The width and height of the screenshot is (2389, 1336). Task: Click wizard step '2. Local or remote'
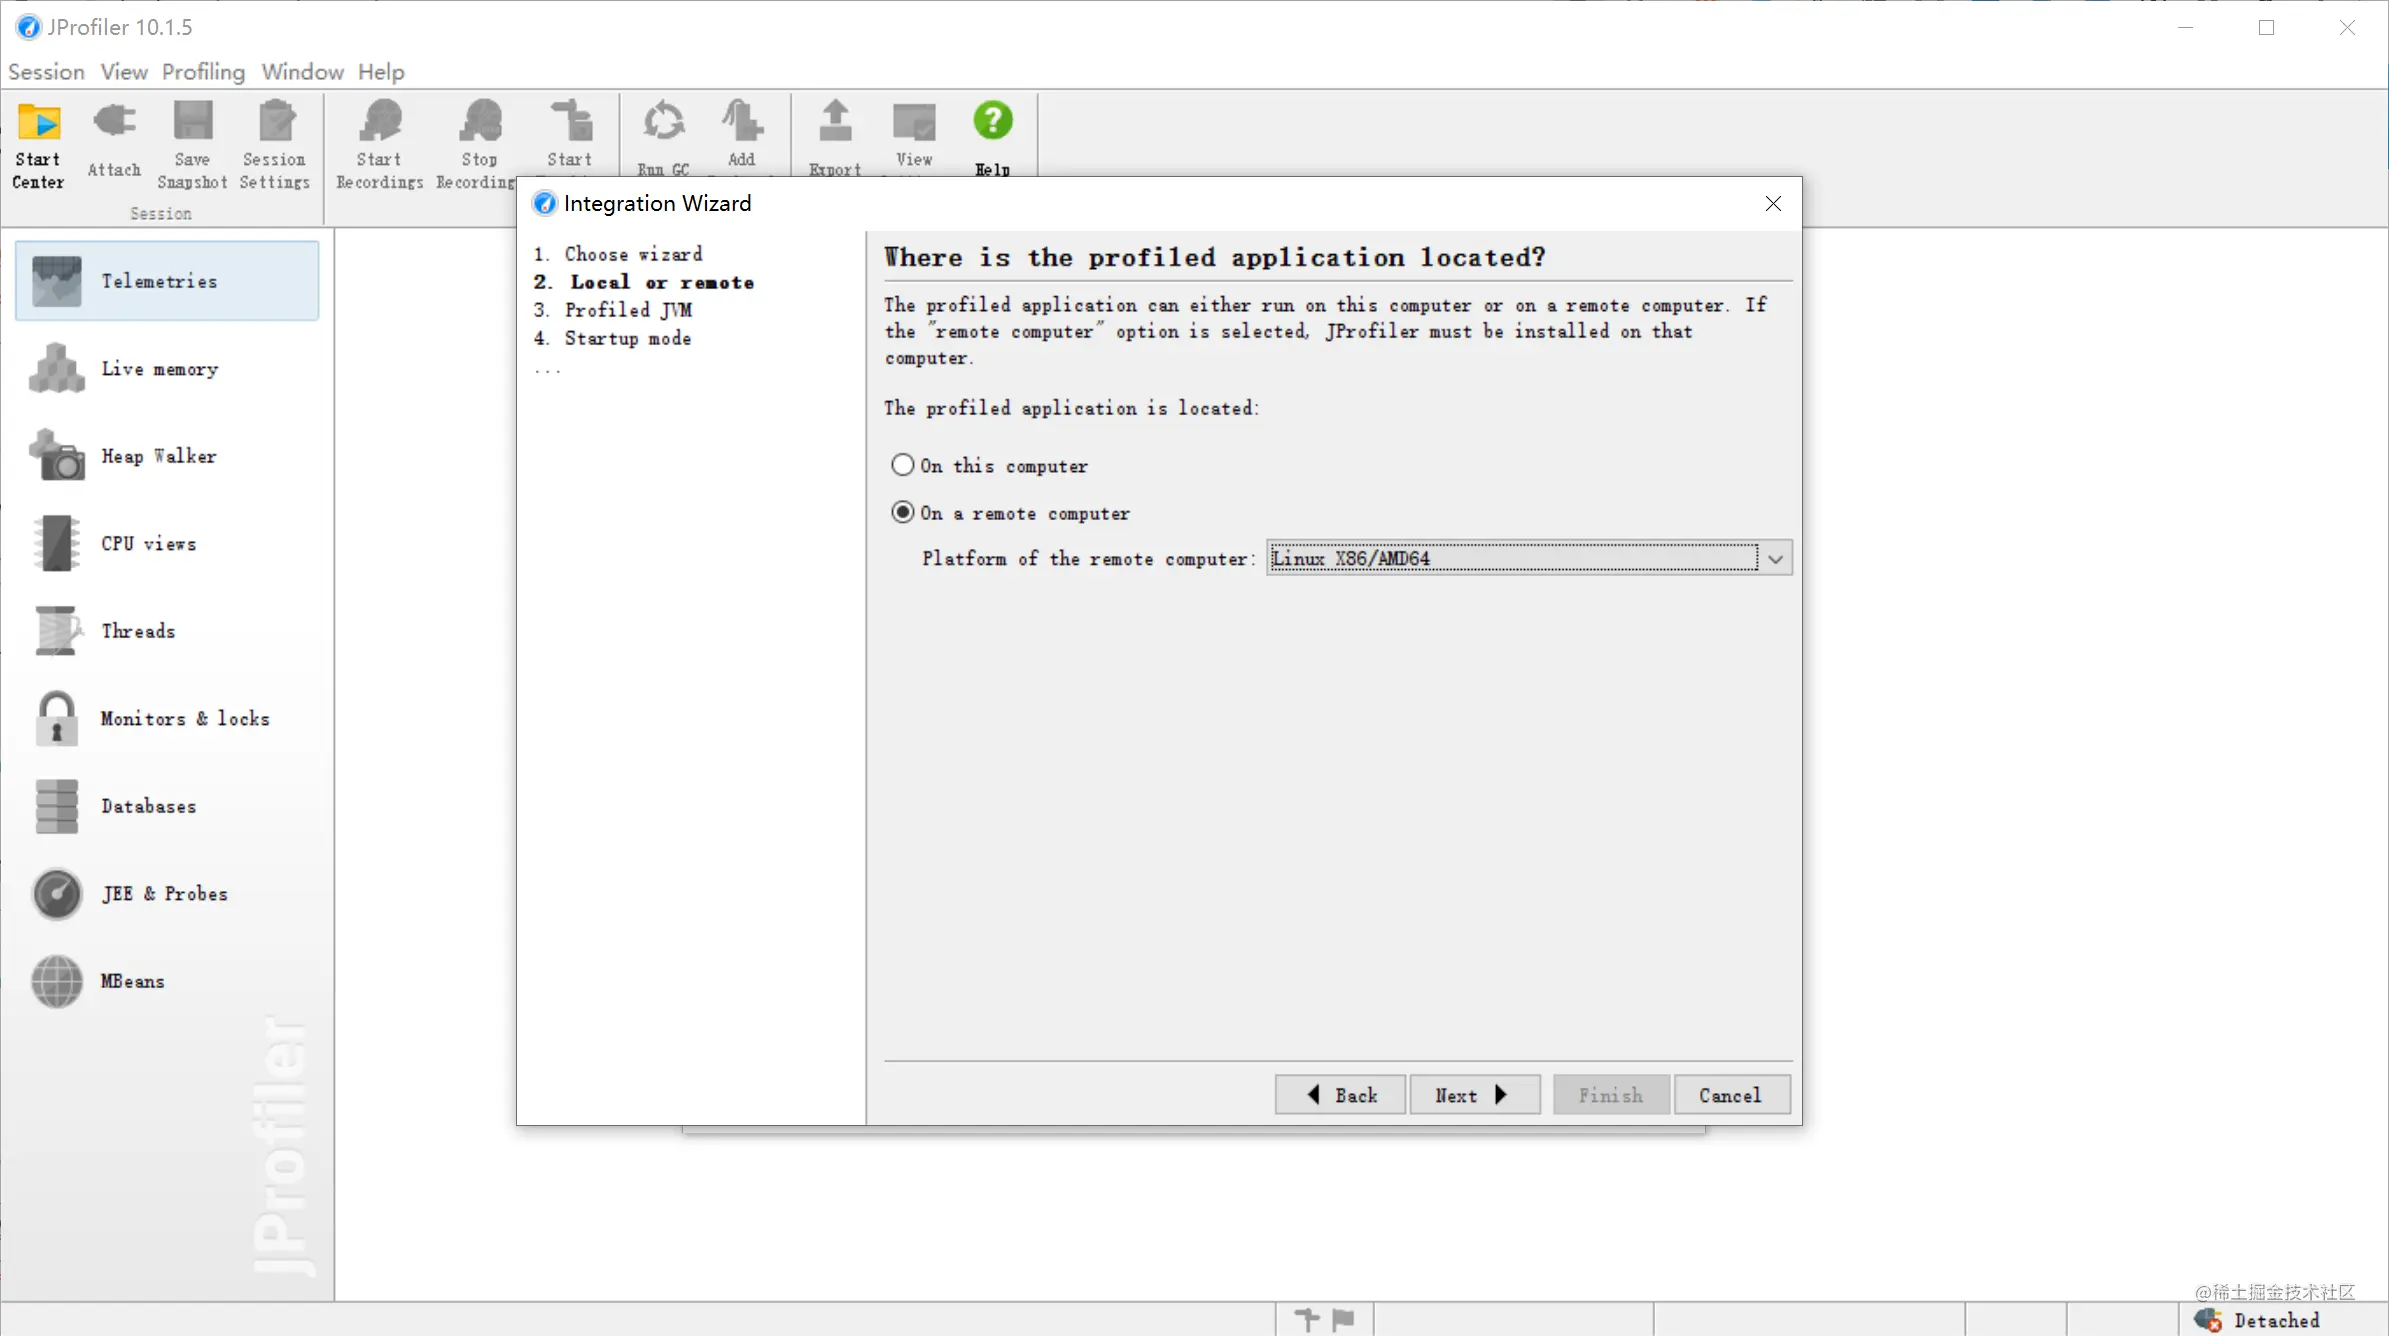pyautogui.click(x=644, y=282)
